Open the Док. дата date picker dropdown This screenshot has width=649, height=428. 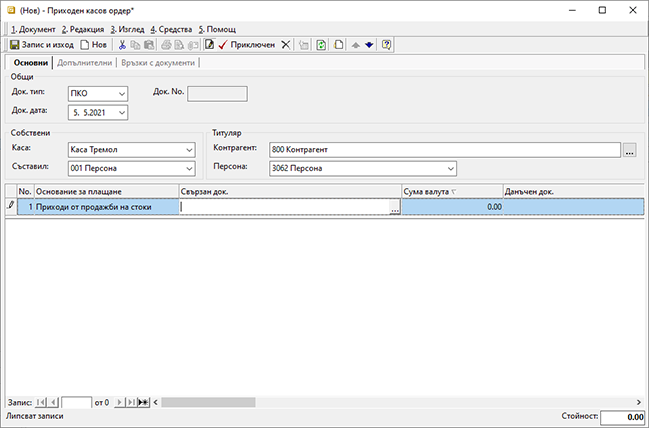pyautogui.click(x=122, y=113)
